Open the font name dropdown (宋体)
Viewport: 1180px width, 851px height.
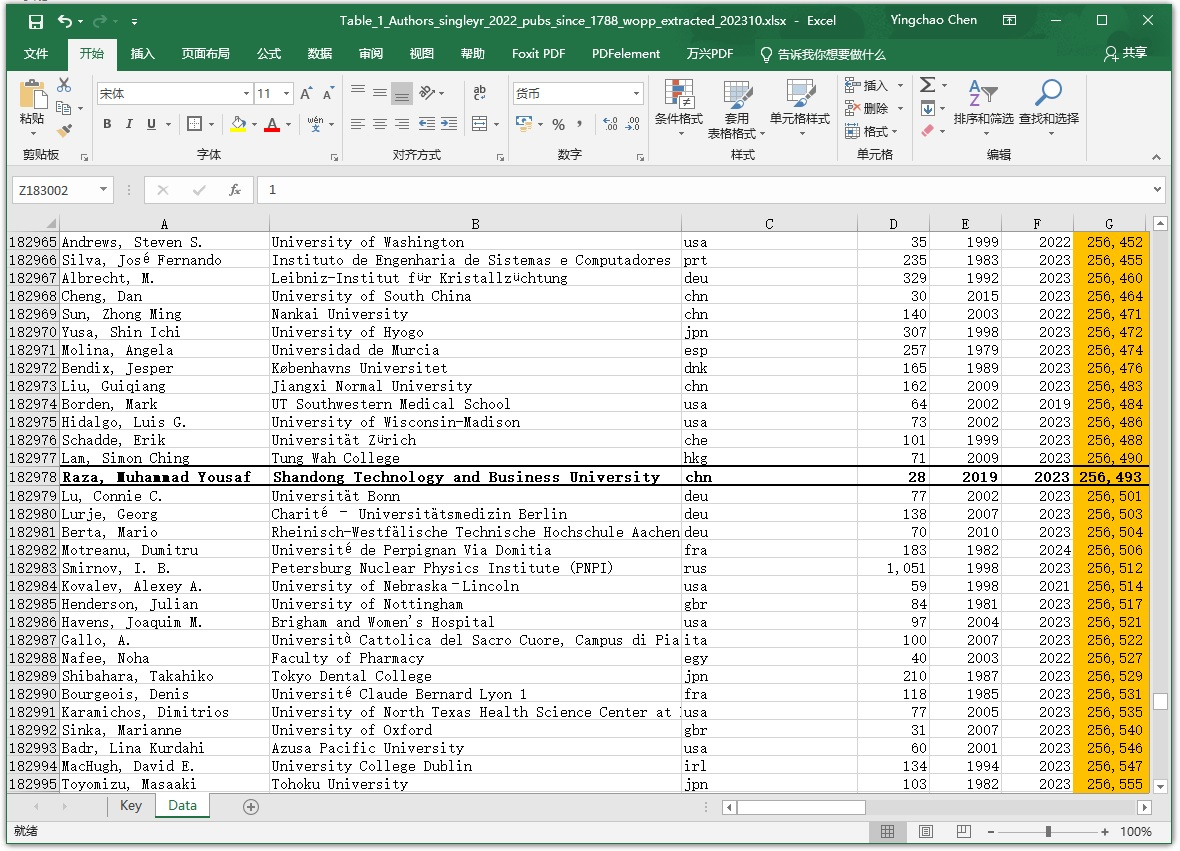point(246,94)
